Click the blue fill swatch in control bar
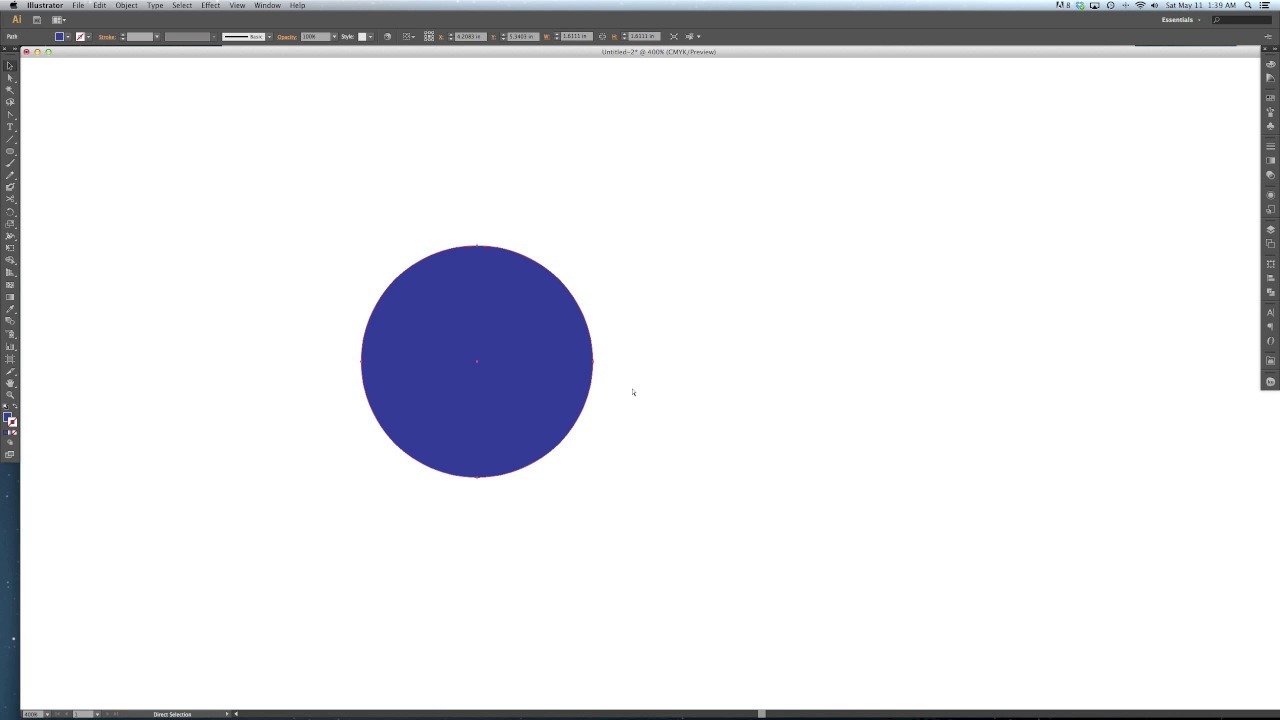Image resolution: width=1280 pixels, height=720 pixels. point(59,37)
